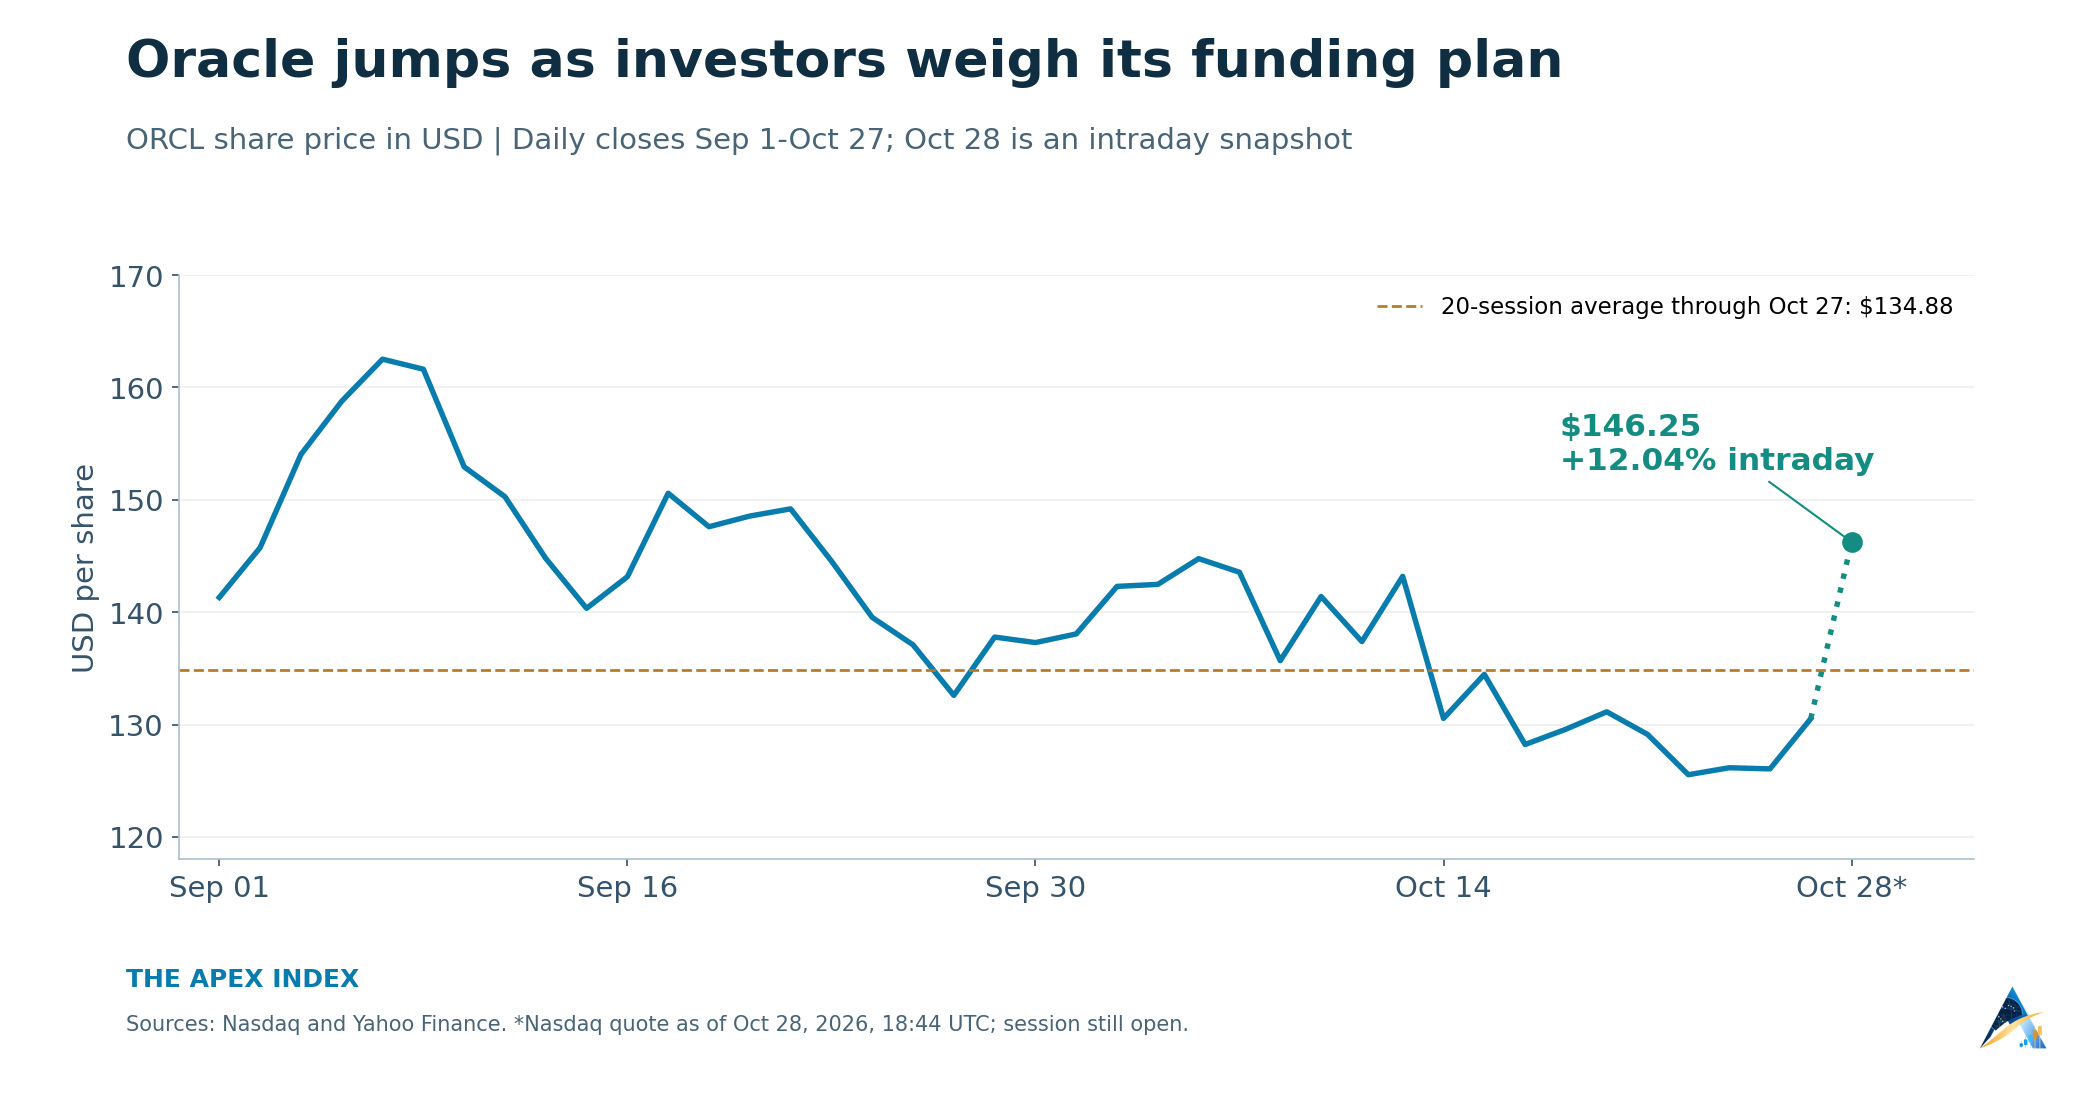Click the 20-session average legend text
The height and width of the screenshot is (1102, 2100).
pos(1697,307)
